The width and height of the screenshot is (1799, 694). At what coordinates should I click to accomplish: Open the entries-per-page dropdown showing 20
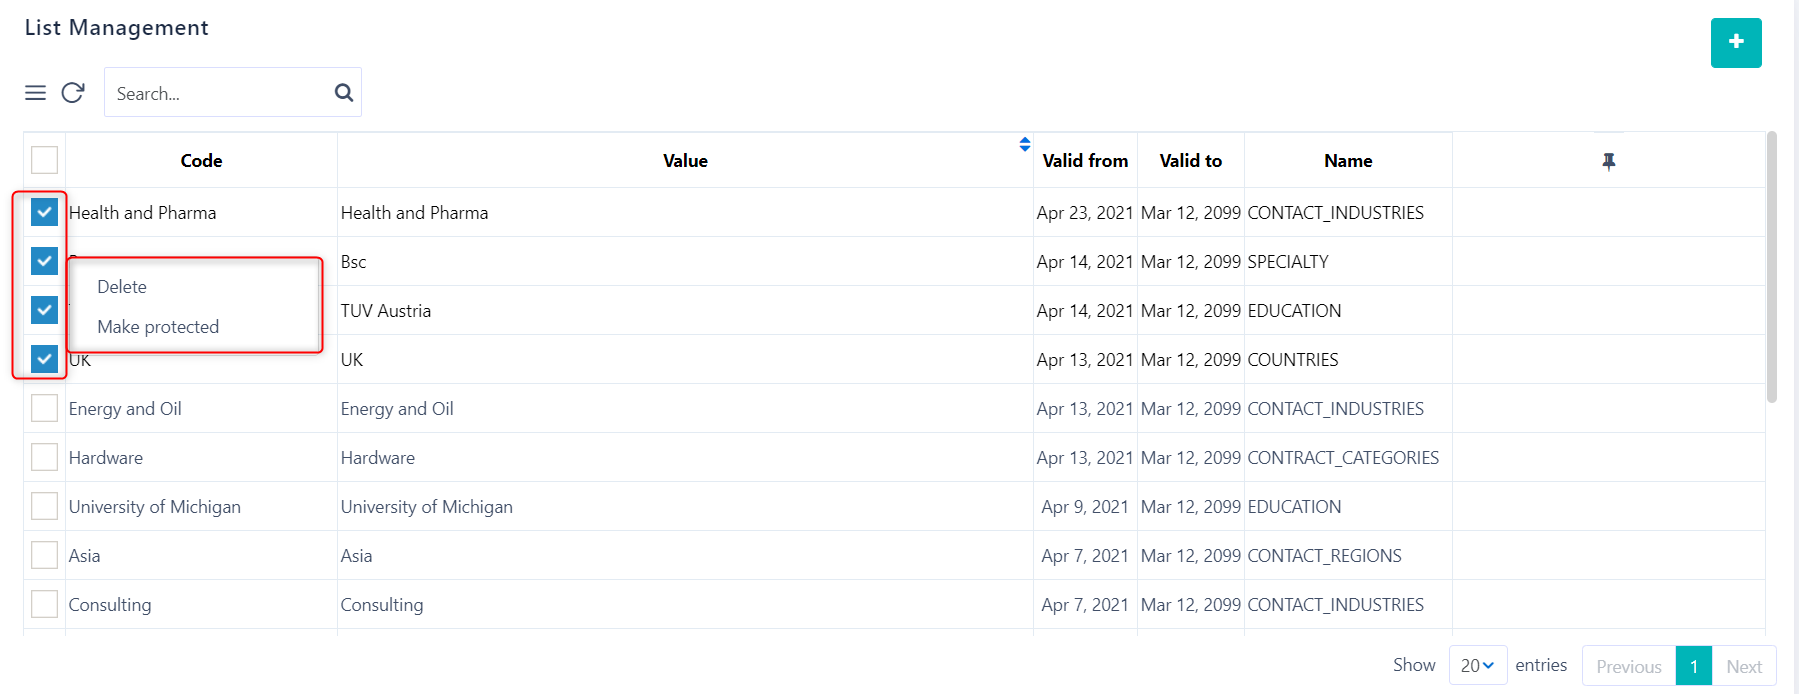tap(1477, 665)
